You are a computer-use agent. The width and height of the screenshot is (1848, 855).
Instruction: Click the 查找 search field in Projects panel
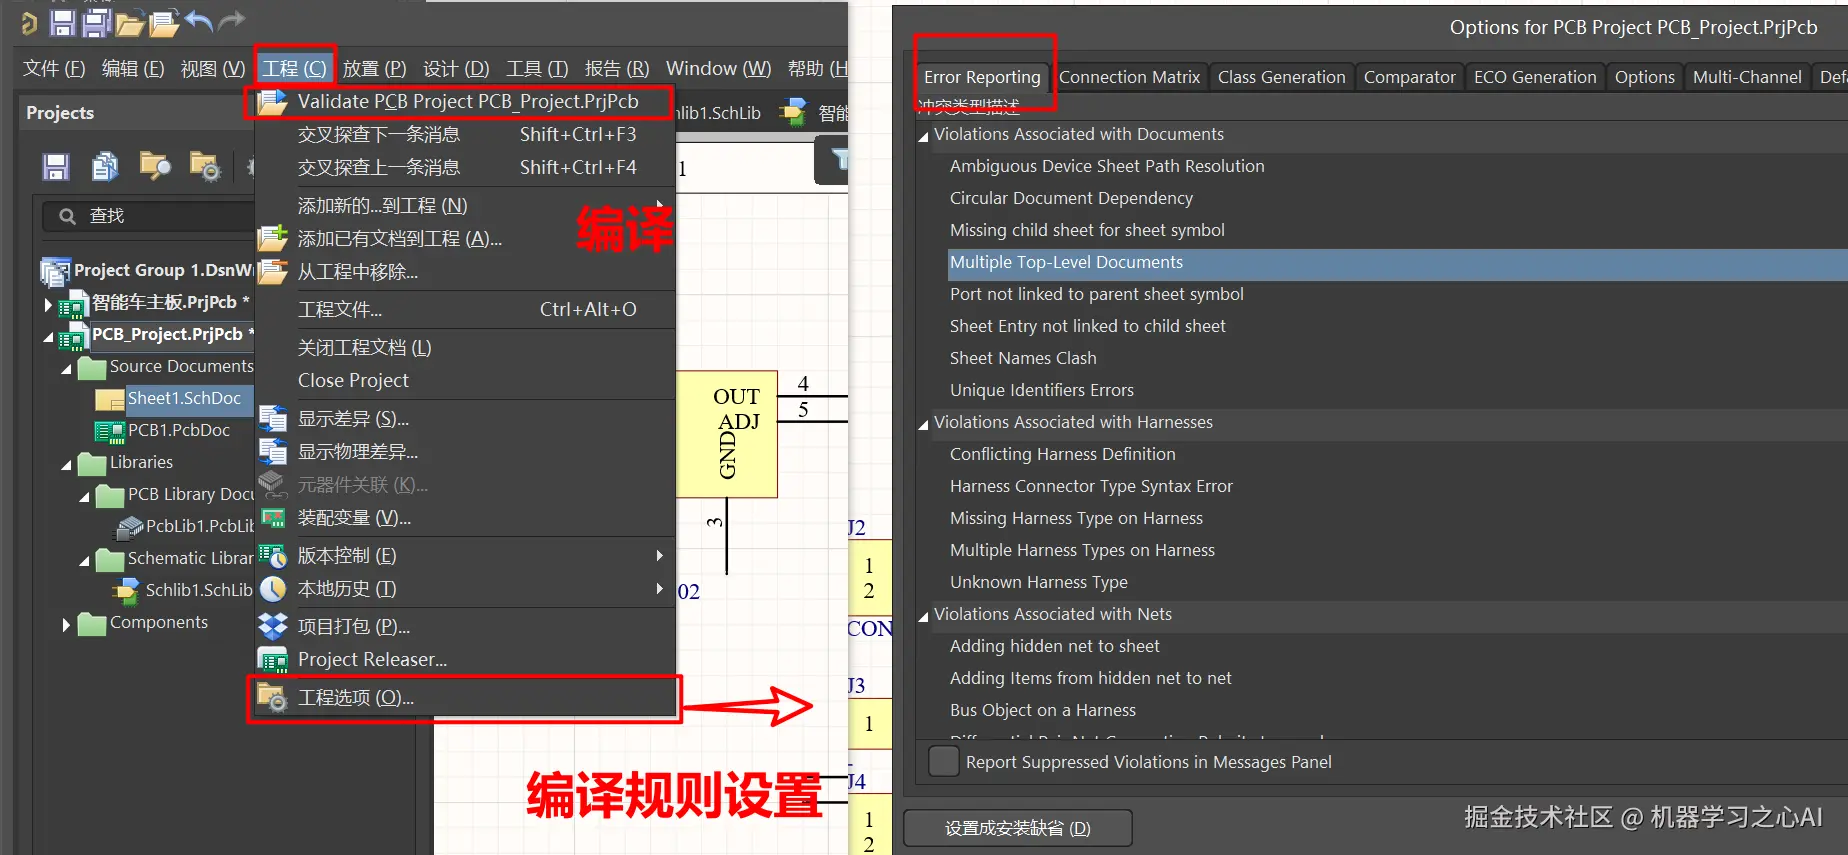pyautogui.click(x=150, y=216)
